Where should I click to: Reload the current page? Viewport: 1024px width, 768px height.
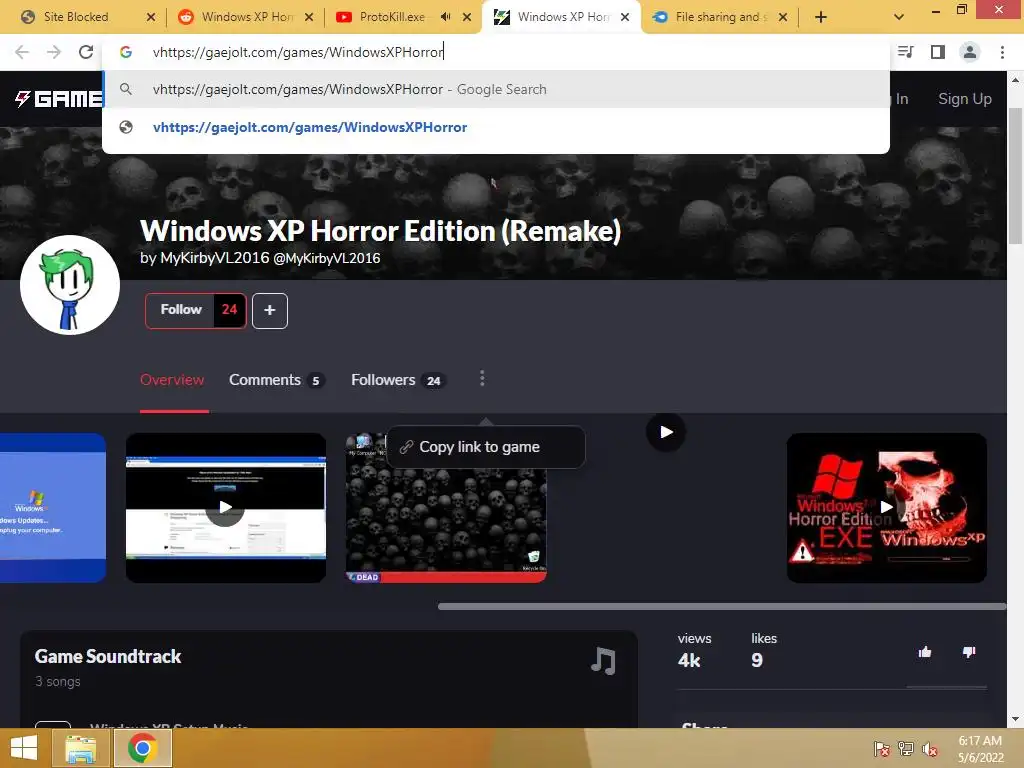tap(86, 52)
